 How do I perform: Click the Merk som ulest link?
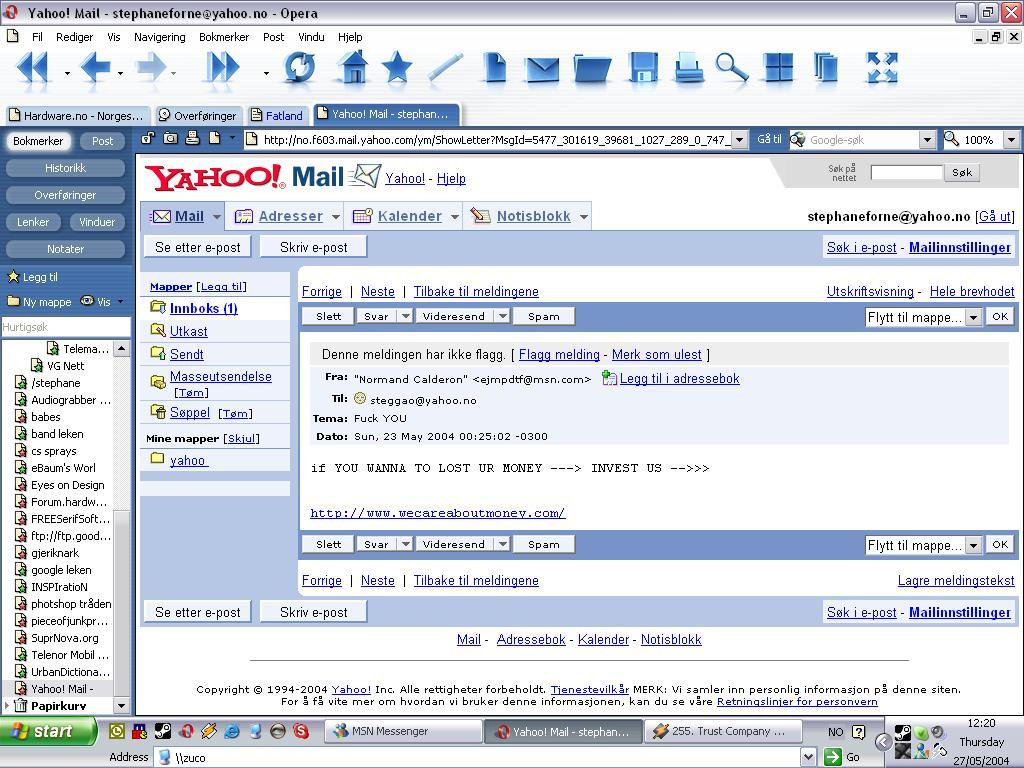coord(656,355)
